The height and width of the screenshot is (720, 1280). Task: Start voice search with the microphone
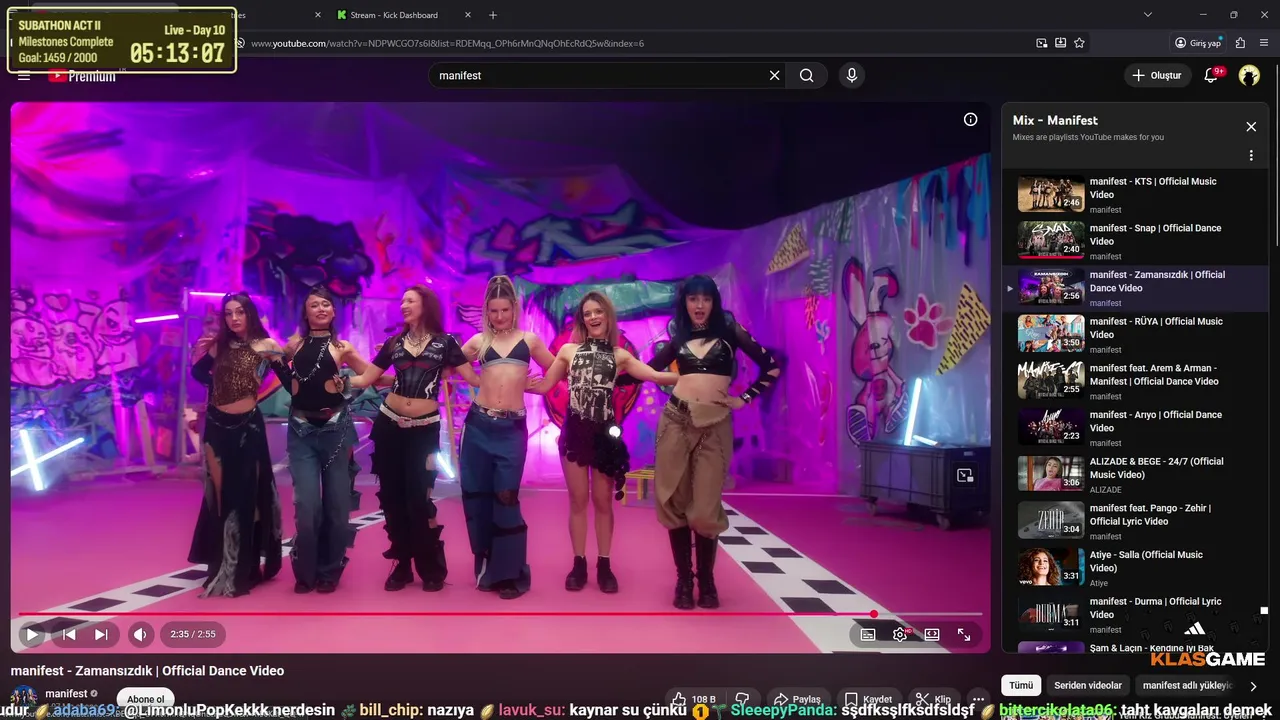coord(851,75)
